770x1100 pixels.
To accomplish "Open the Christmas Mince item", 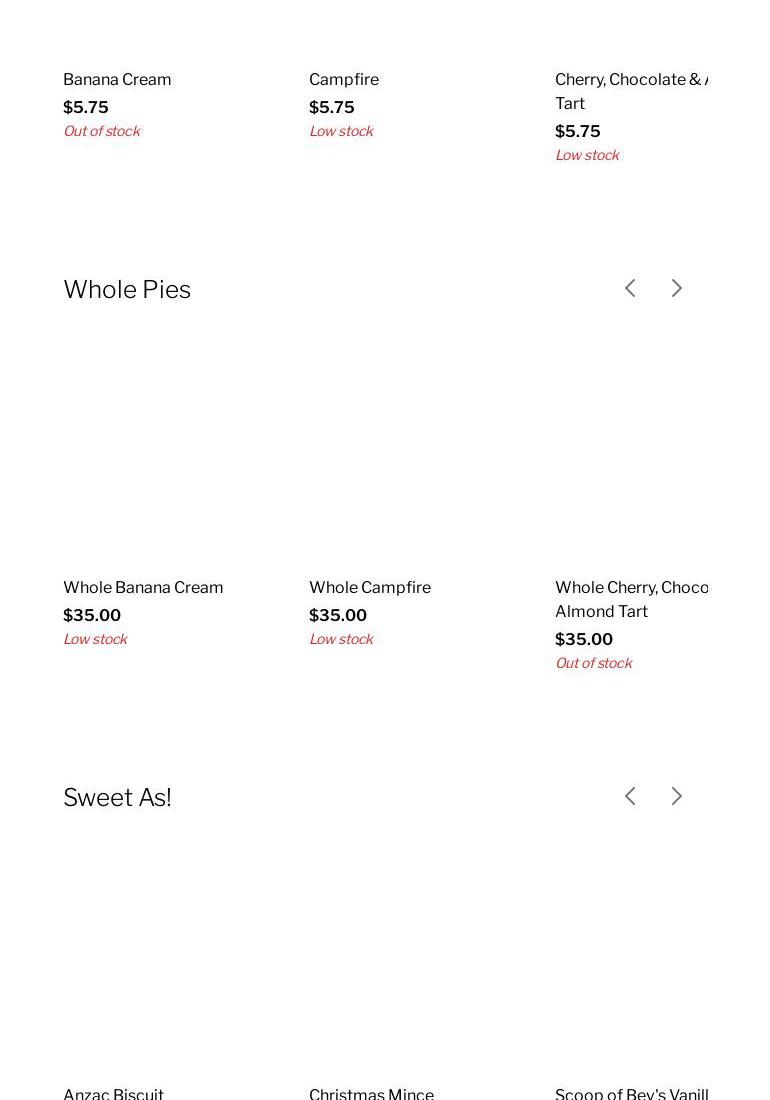I will click(x=371, y=1093).
